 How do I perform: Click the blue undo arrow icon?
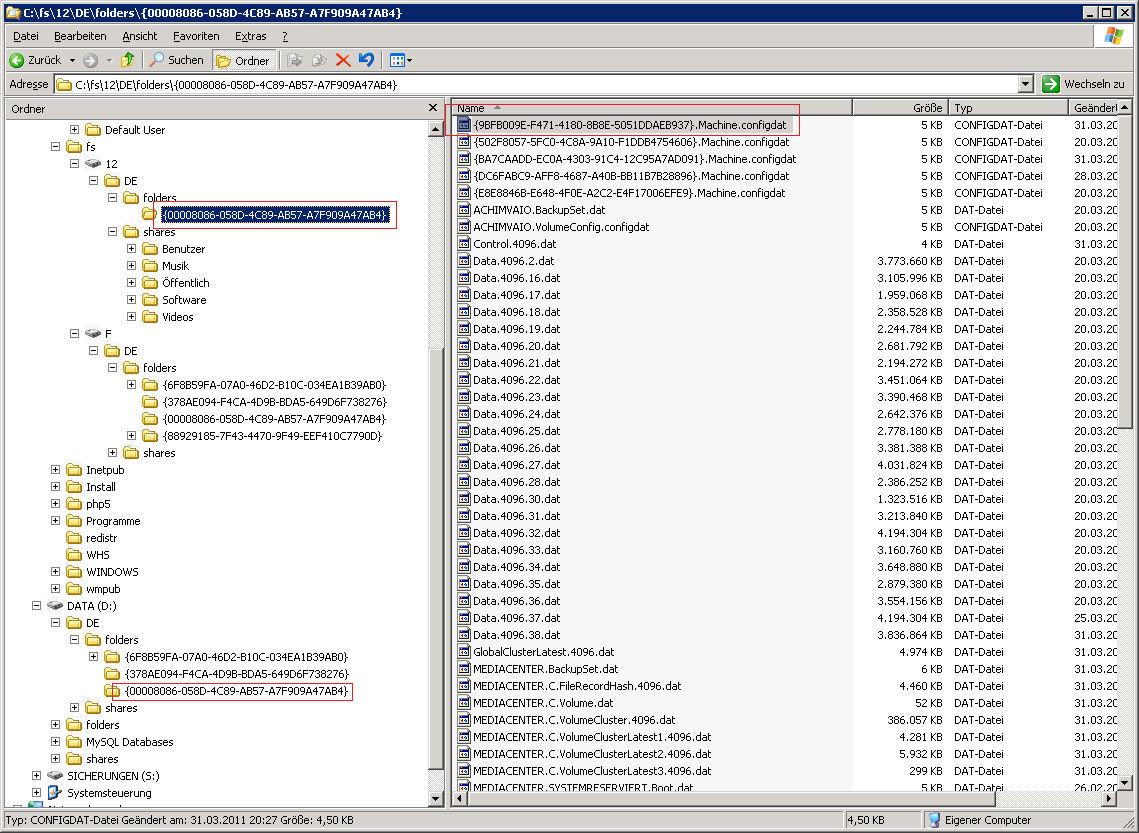click(x=367, y=60)
